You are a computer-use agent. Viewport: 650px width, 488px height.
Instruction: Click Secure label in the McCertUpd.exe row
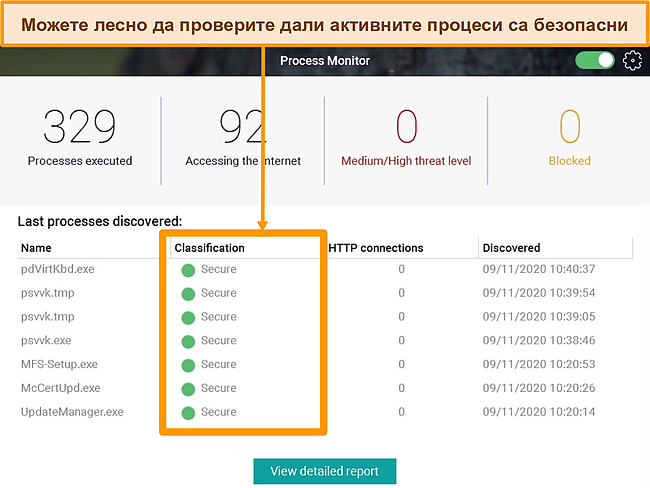(x=218, y=388)
